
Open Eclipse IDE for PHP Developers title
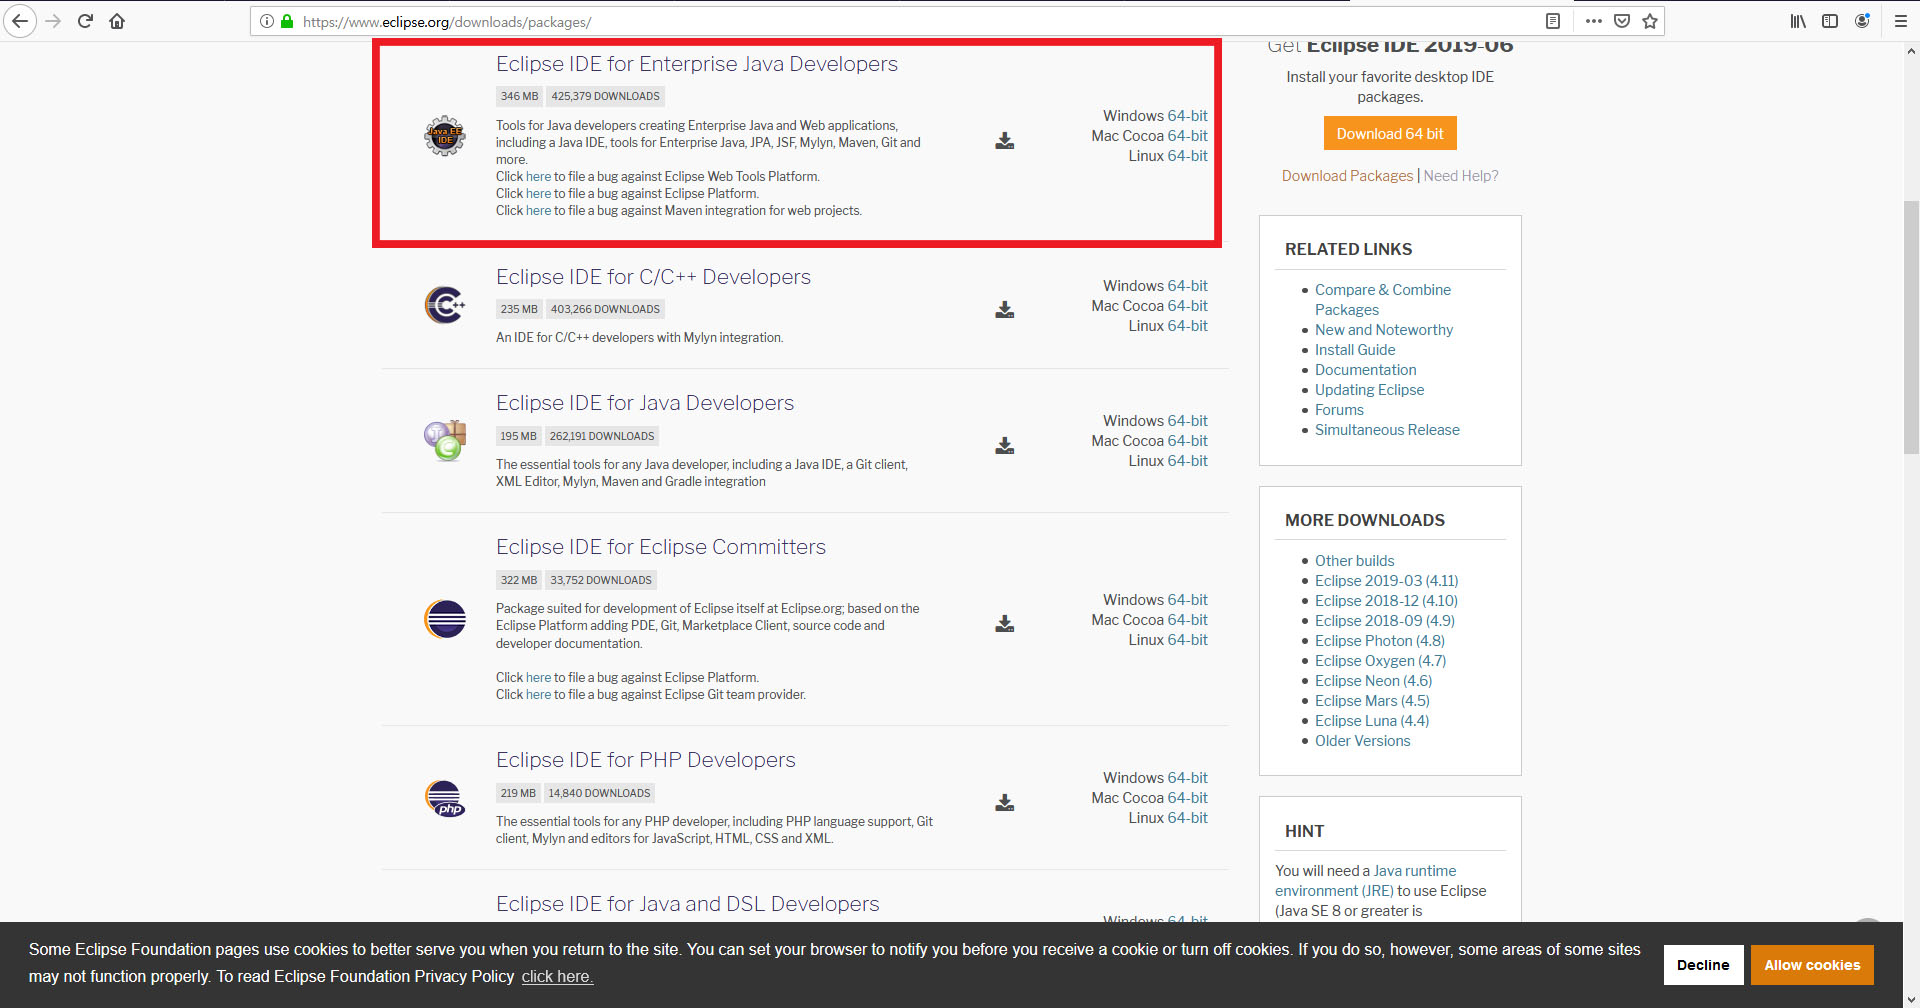[x=646, y=760]
